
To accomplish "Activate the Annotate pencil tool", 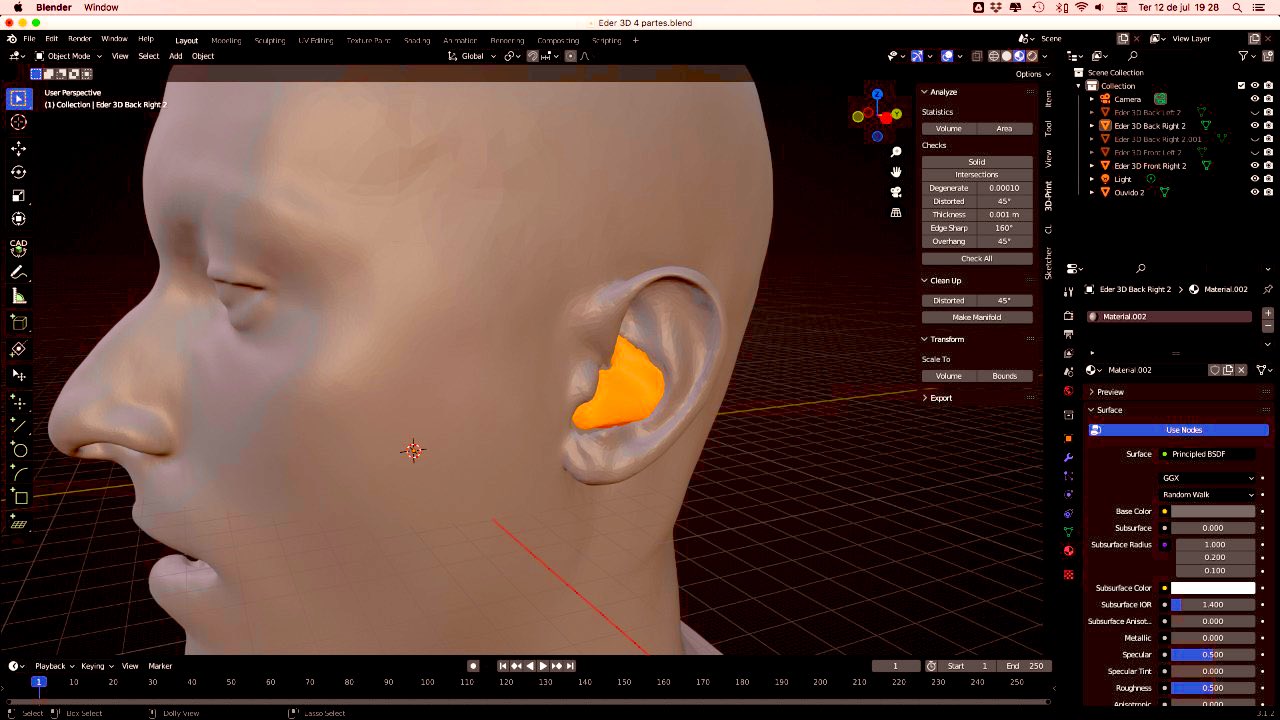I will tap(18, 272).
